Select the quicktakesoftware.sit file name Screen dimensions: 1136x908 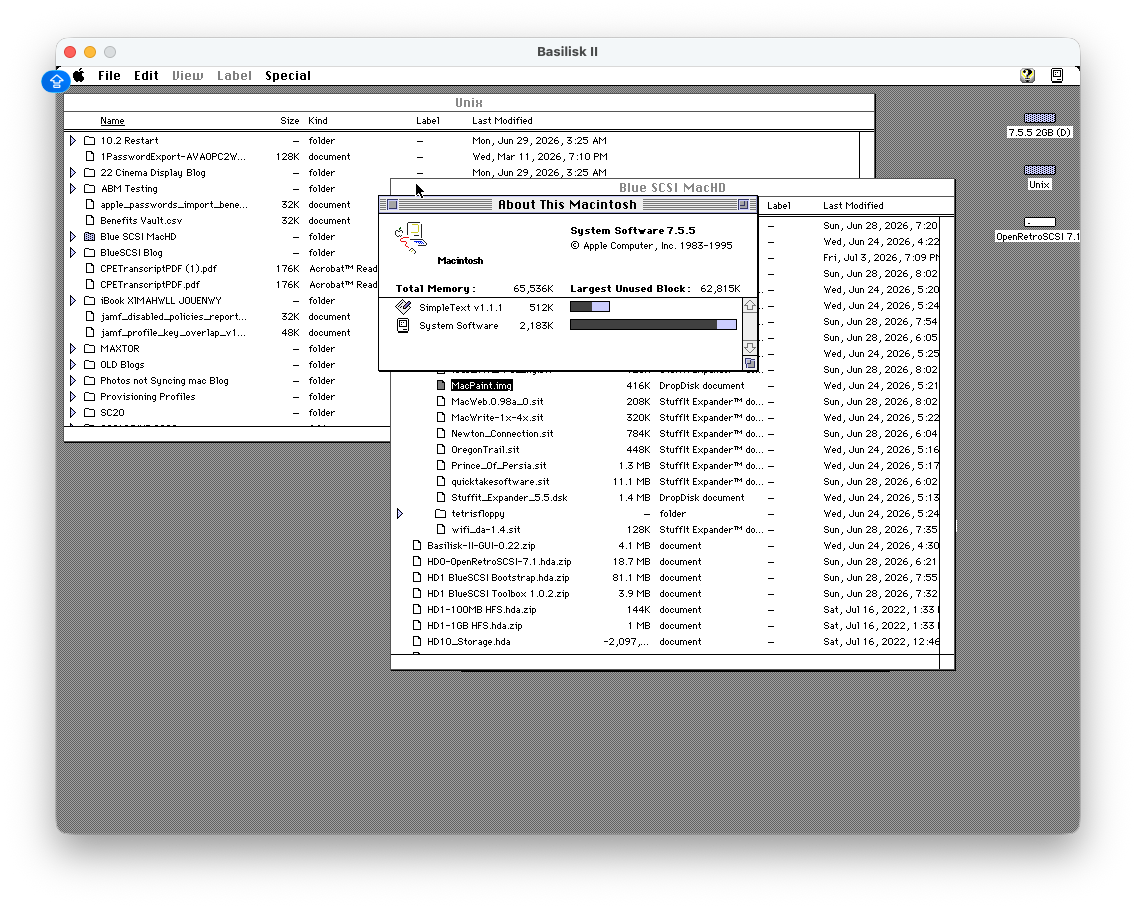click(500, 482)
